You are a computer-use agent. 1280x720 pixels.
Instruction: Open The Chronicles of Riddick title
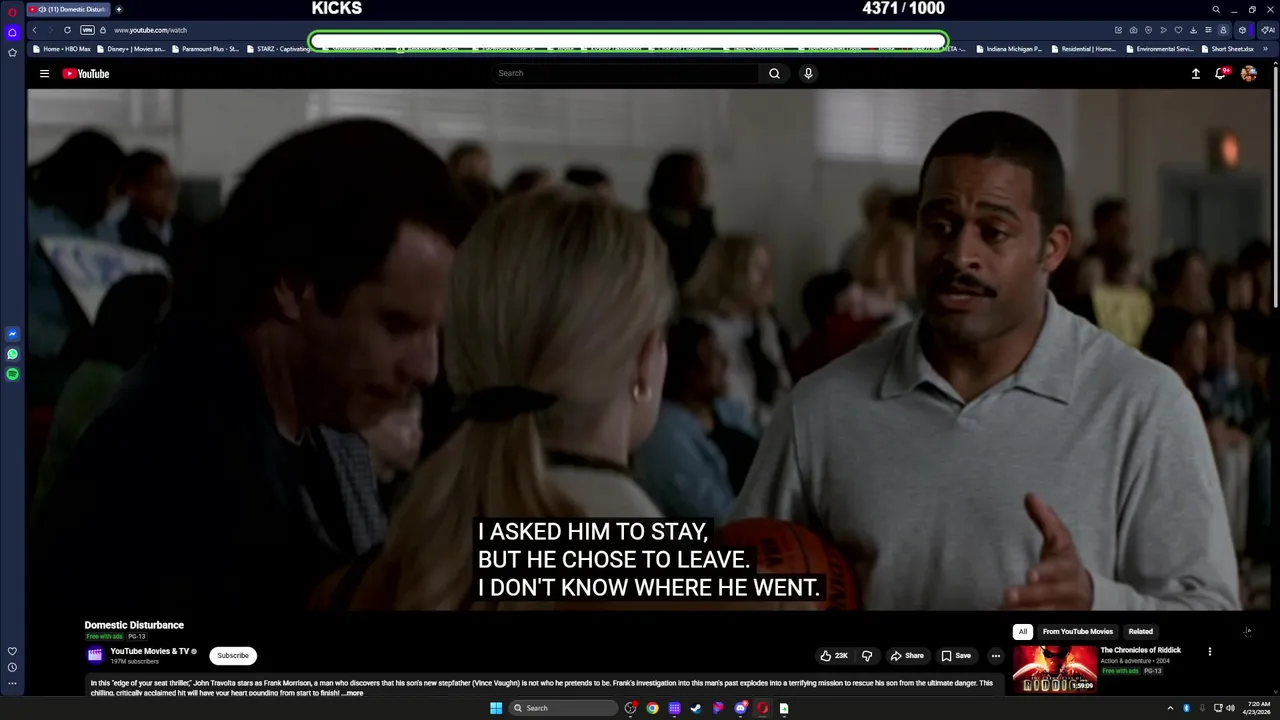(1141, 650)
